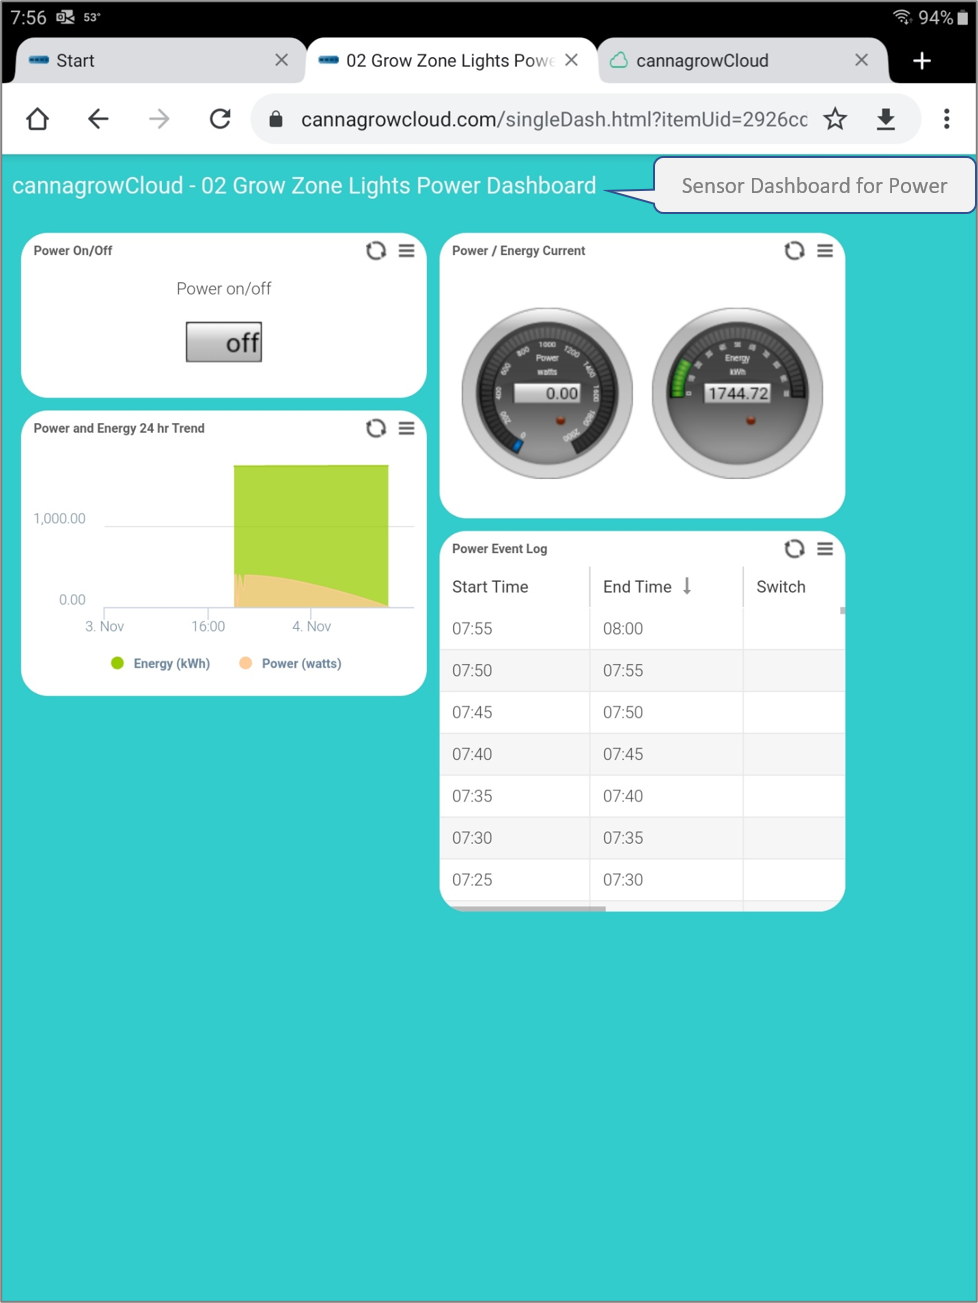Click the Start Time column header

click(x=490, y=587)
